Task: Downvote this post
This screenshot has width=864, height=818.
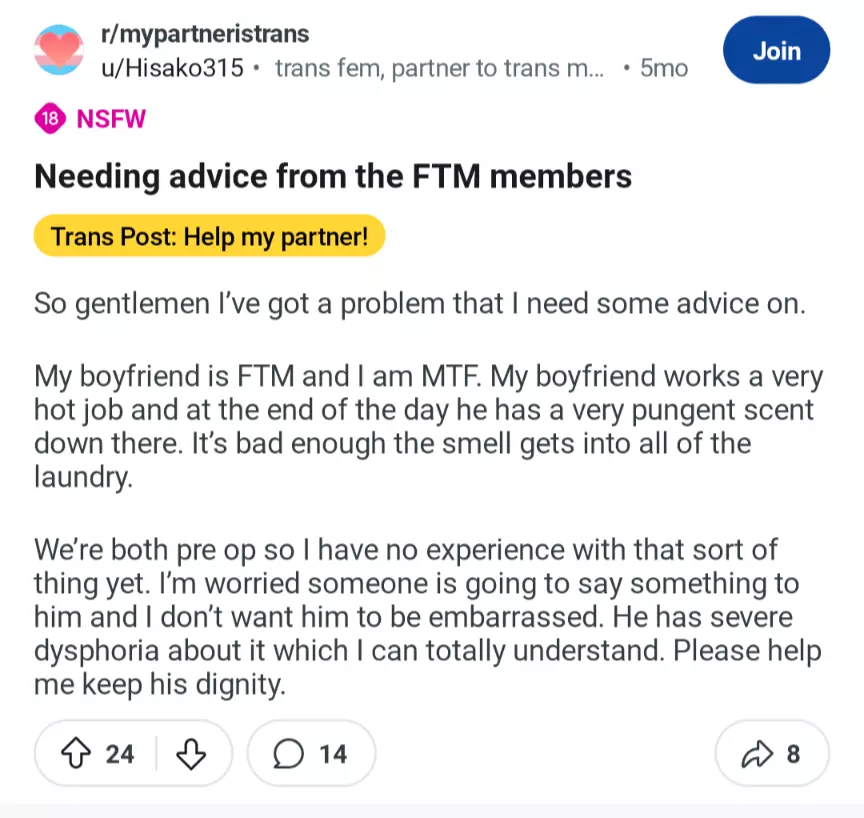Action: 189,754
